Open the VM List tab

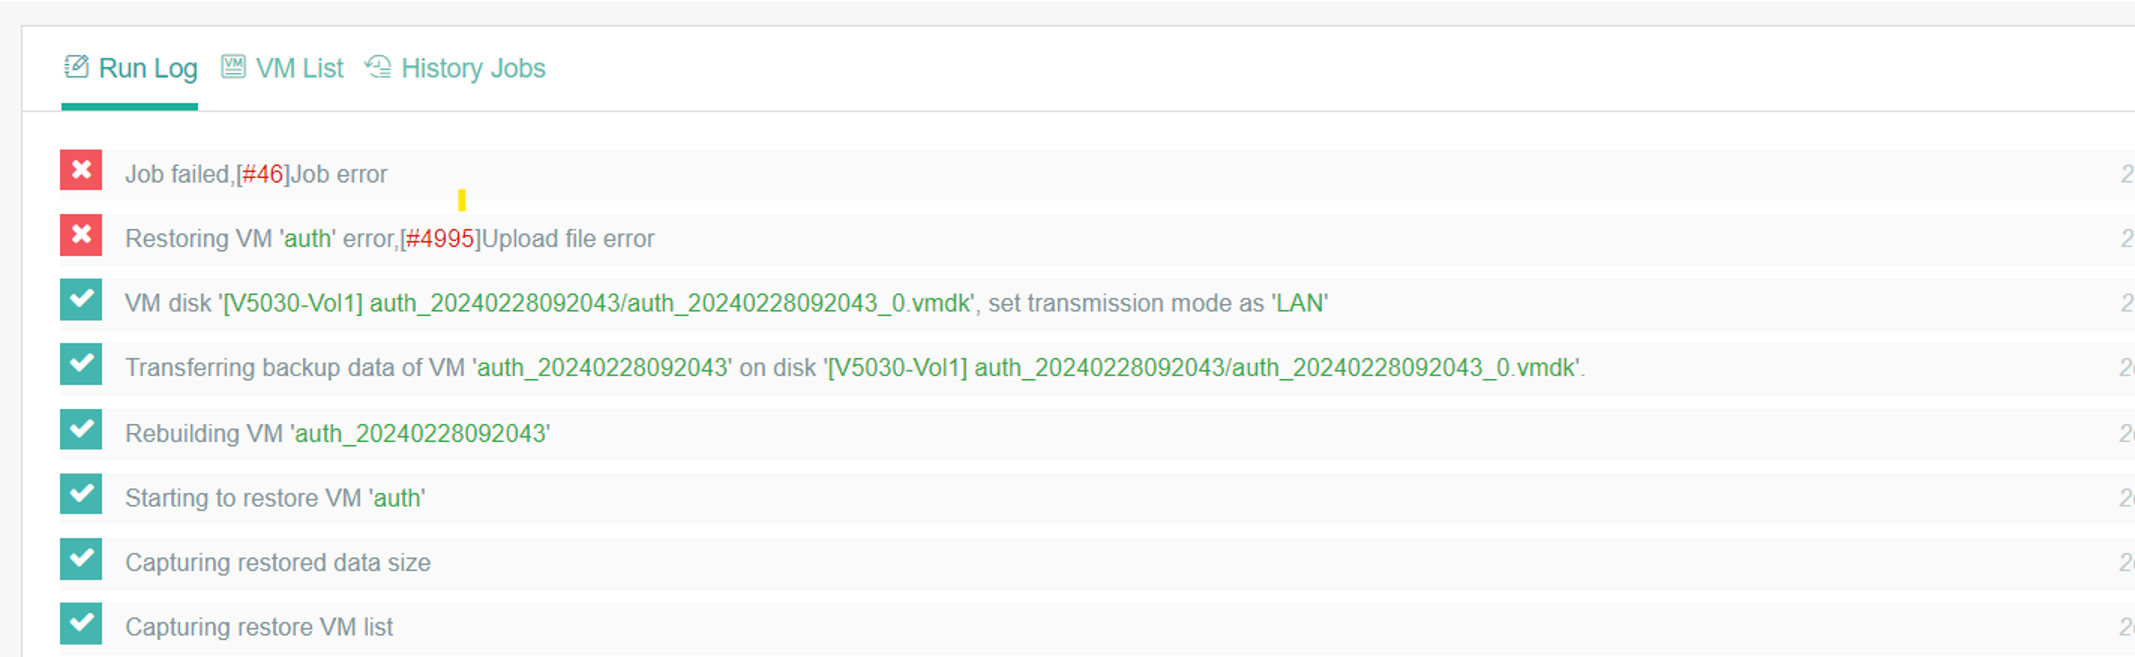tap(299, 68)
